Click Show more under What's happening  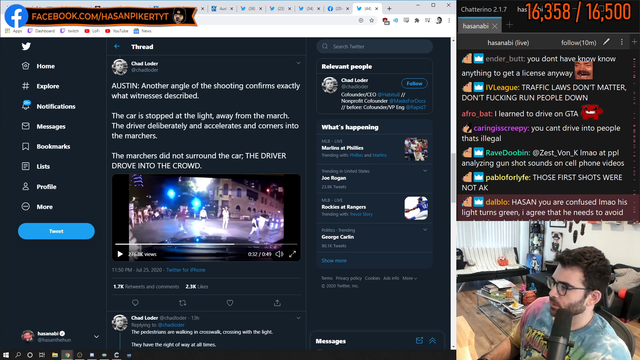pos(334,260)
